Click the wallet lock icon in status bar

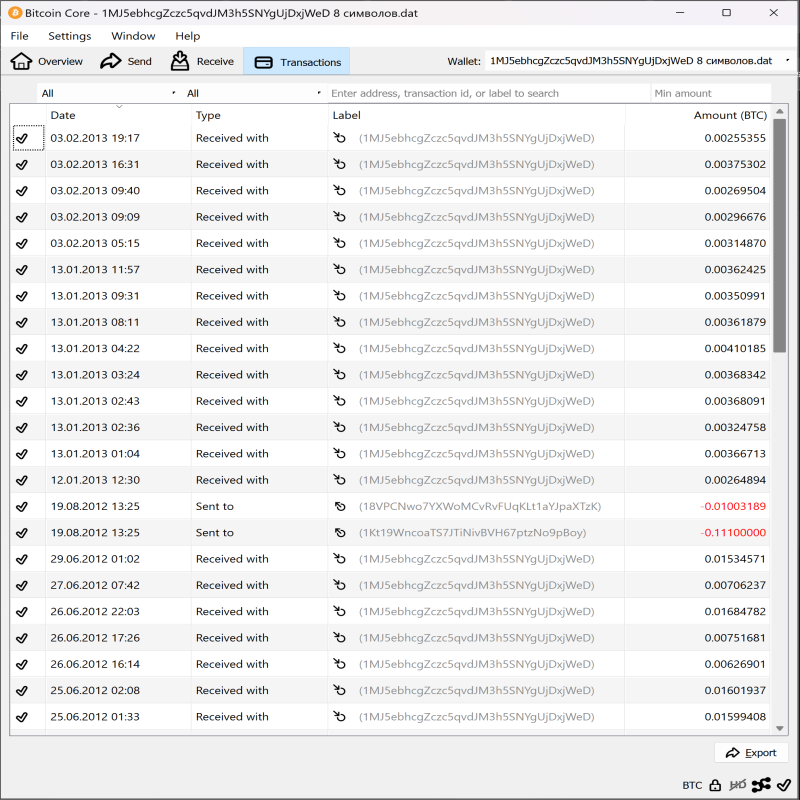715,785
